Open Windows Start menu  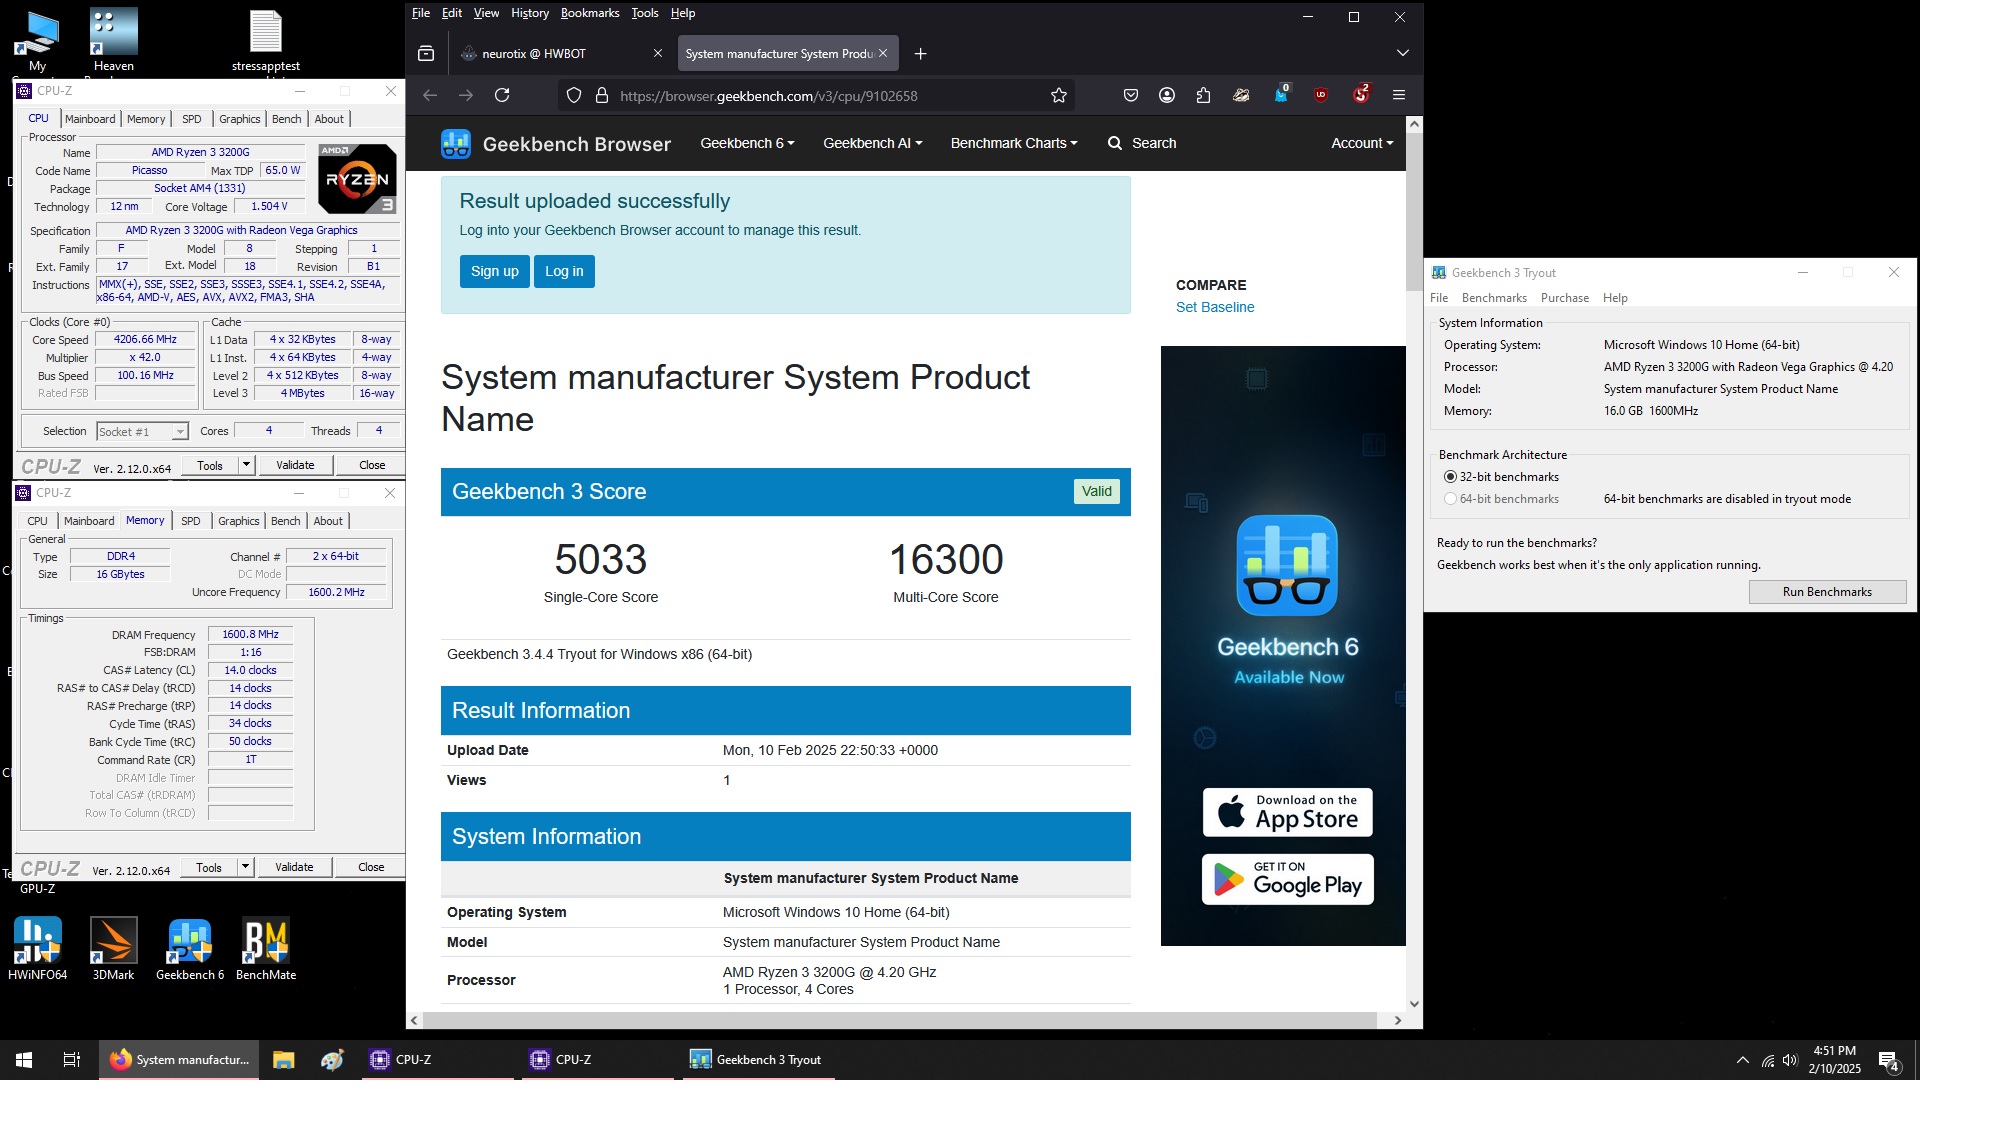pos(24,1060)
